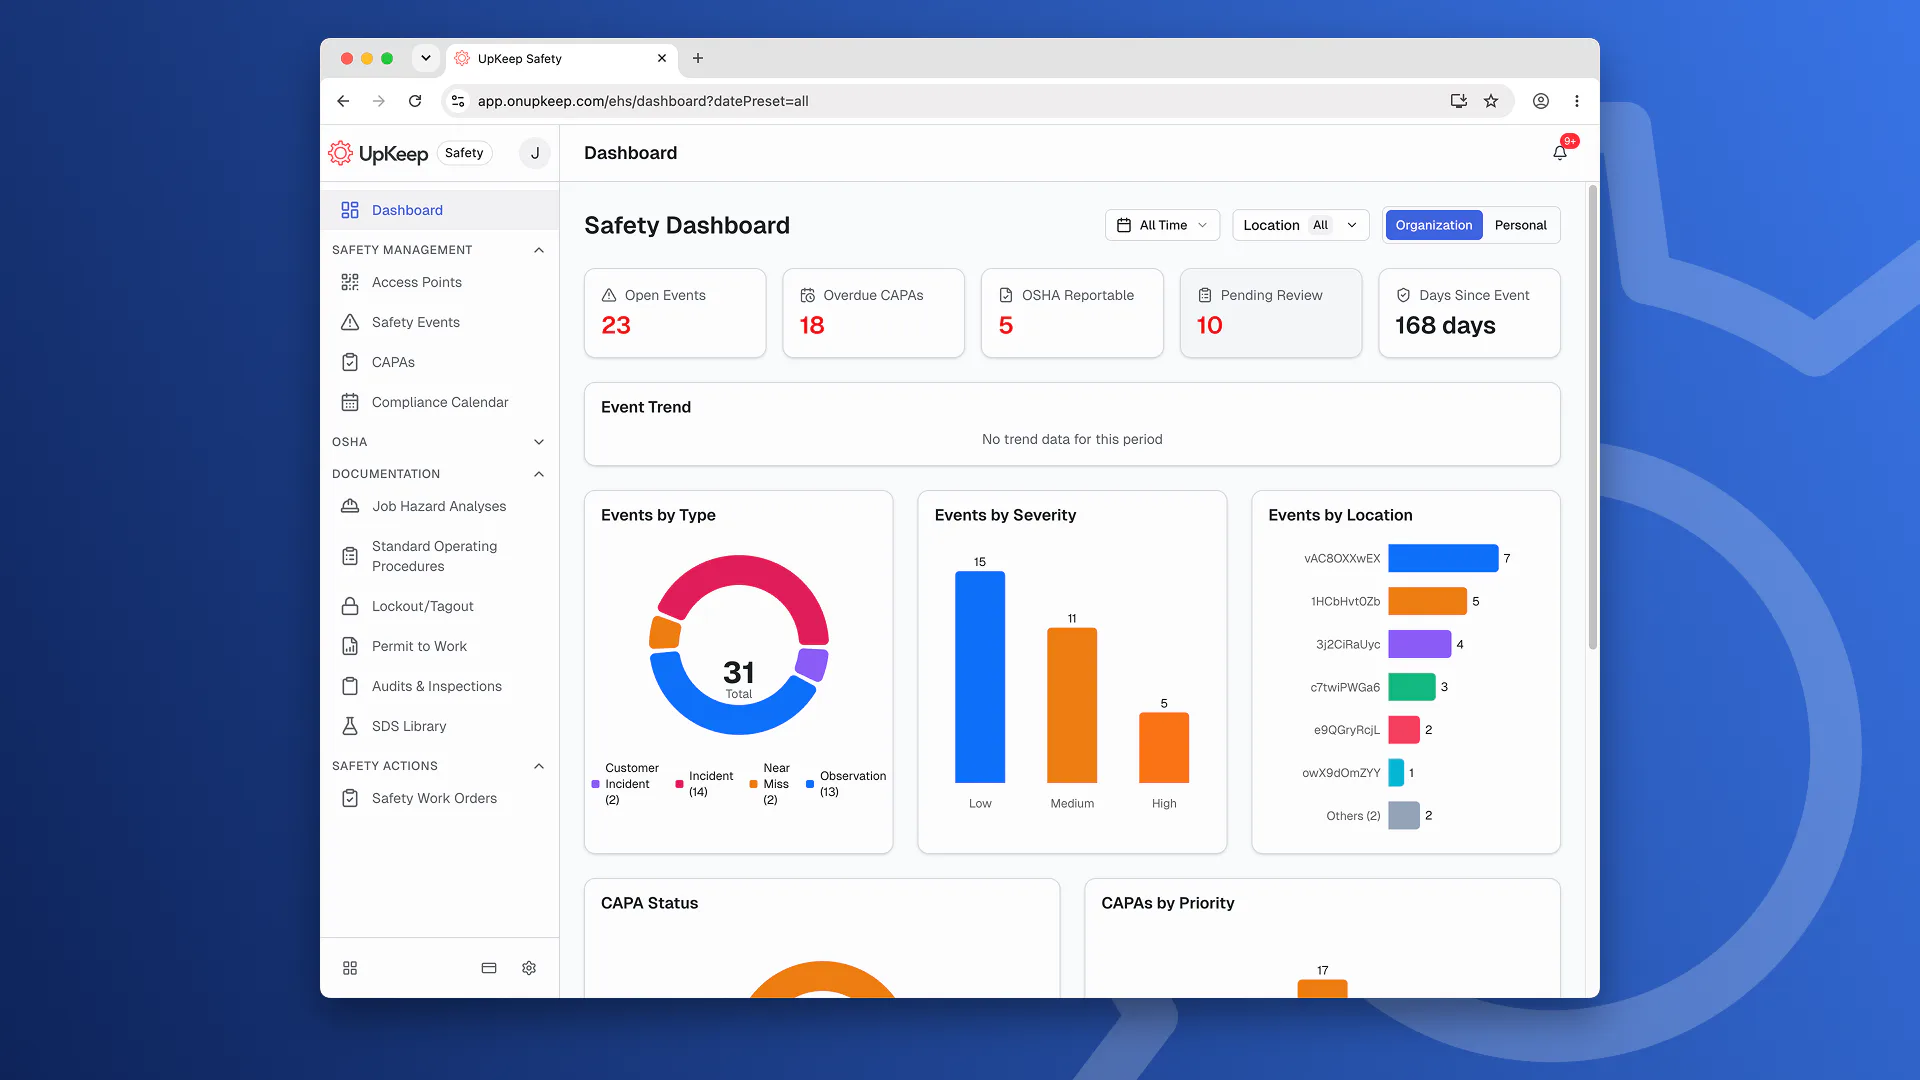Viewport: 1920px width, 1080px height.
Task: Open the apps grid icon in sidebar footer
Action: tap(350, 968)
